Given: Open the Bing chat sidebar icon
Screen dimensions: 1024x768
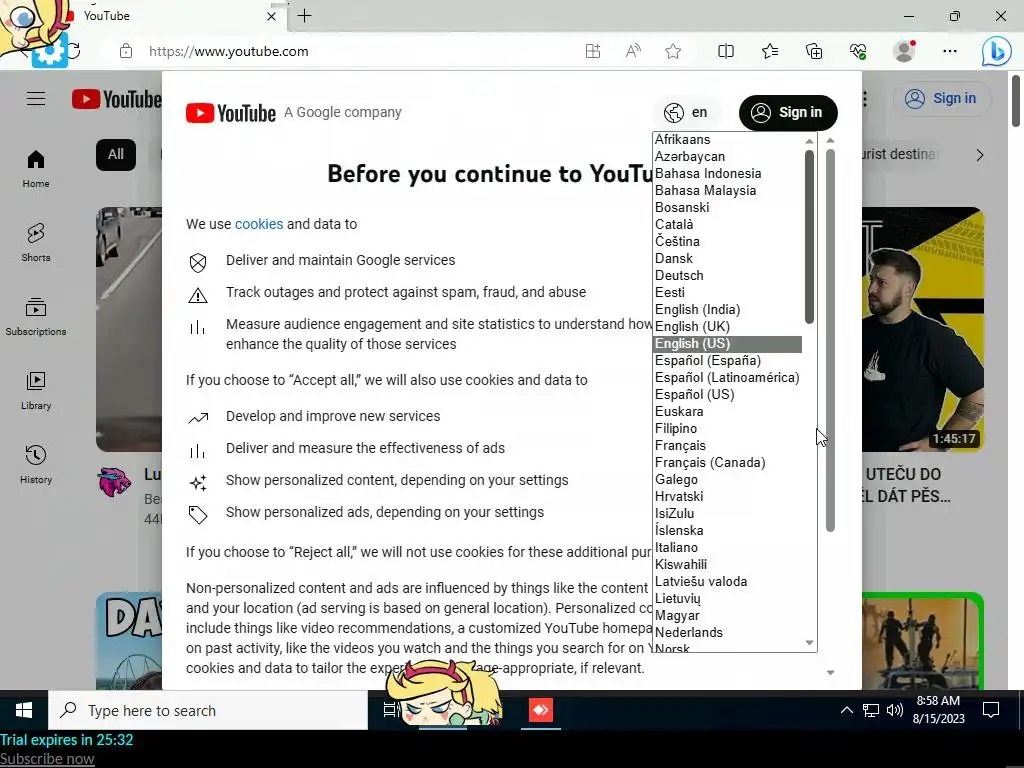Looking at the screenshot, I should 997,52.
